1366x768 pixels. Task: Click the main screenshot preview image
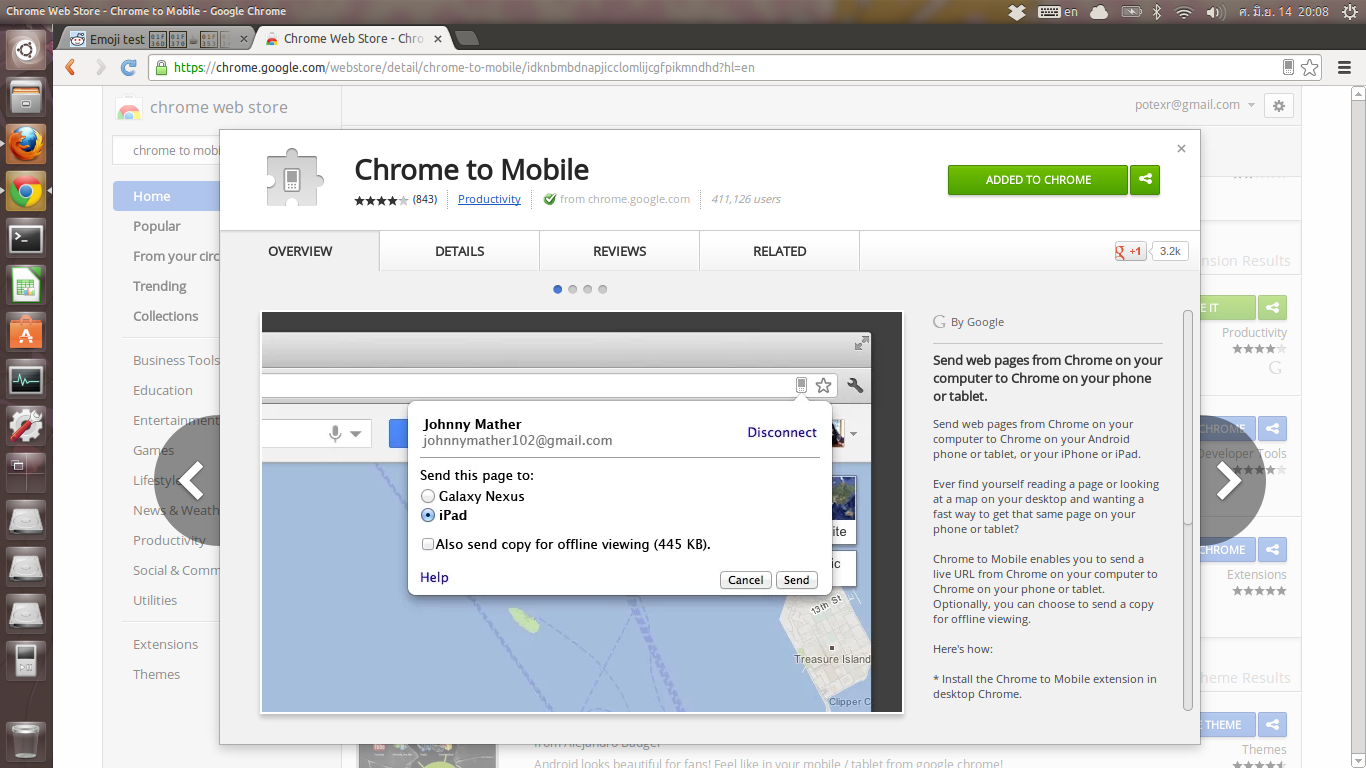582,512
